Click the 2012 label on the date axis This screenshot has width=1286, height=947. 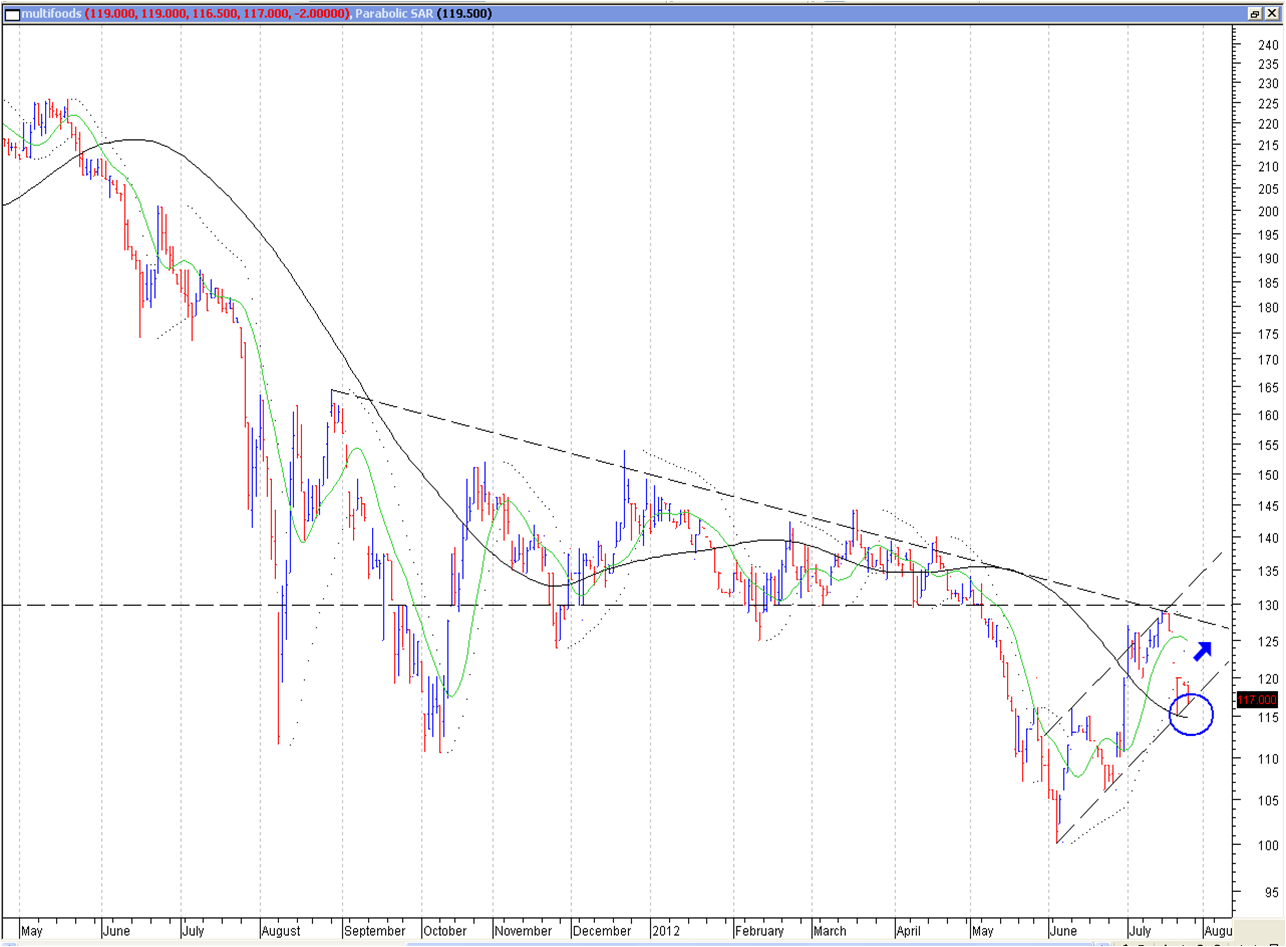pos(664,929)
